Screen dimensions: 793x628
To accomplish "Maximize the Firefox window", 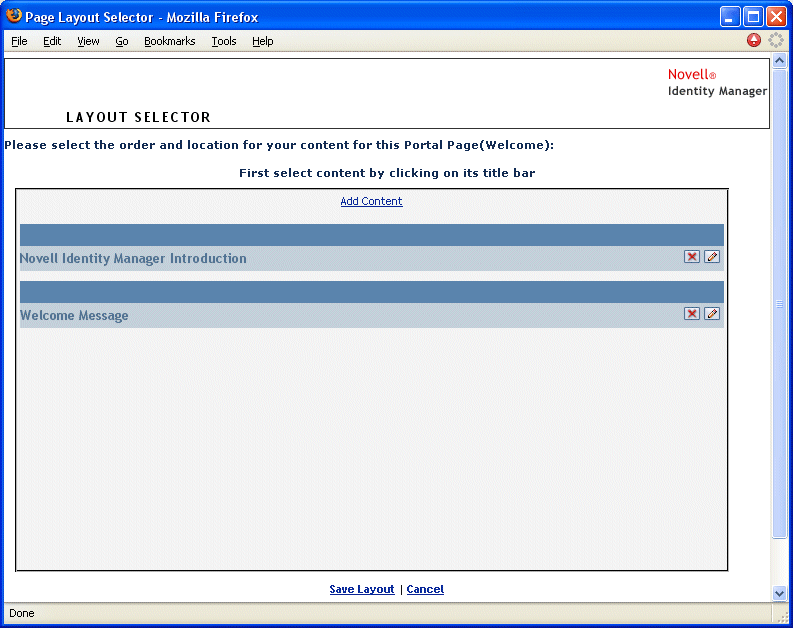I will 754,17.
